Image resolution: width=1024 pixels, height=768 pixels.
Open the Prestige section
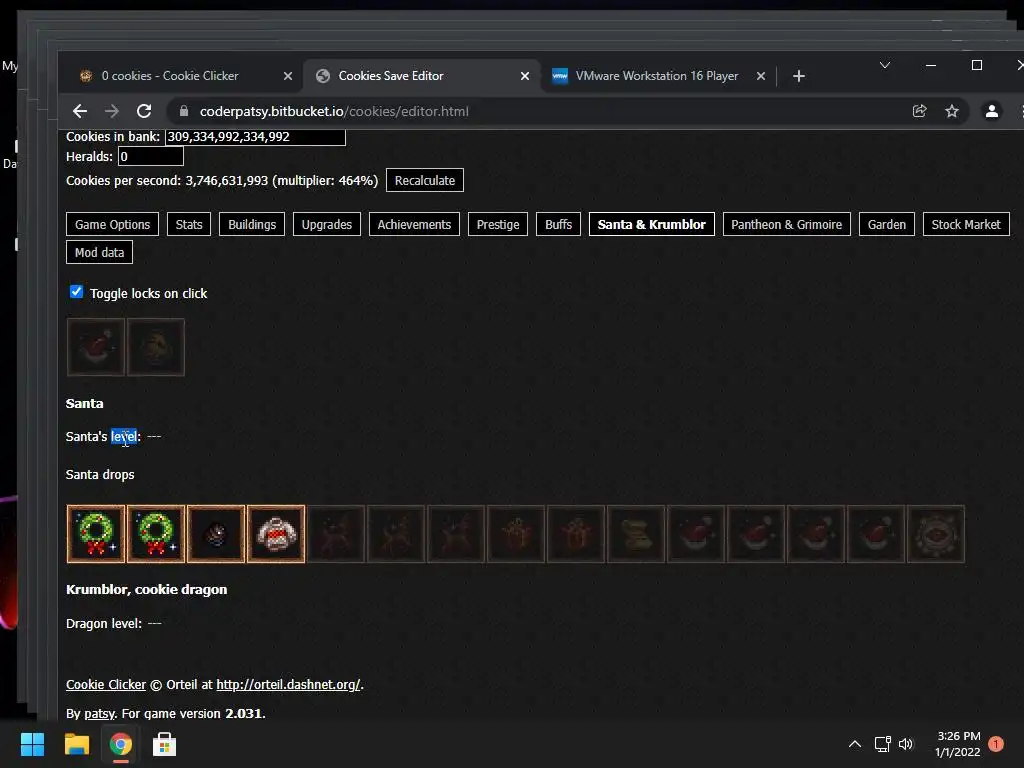498,224
